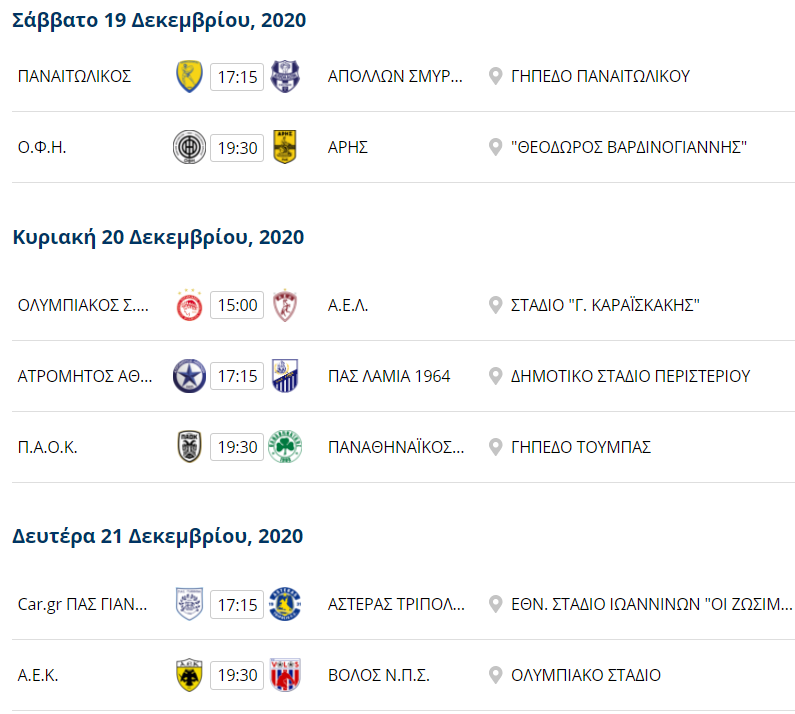This screenshot has height=714, width=795.
Task: Click the Volos NPS team crest
Action: tap(285, 675)
